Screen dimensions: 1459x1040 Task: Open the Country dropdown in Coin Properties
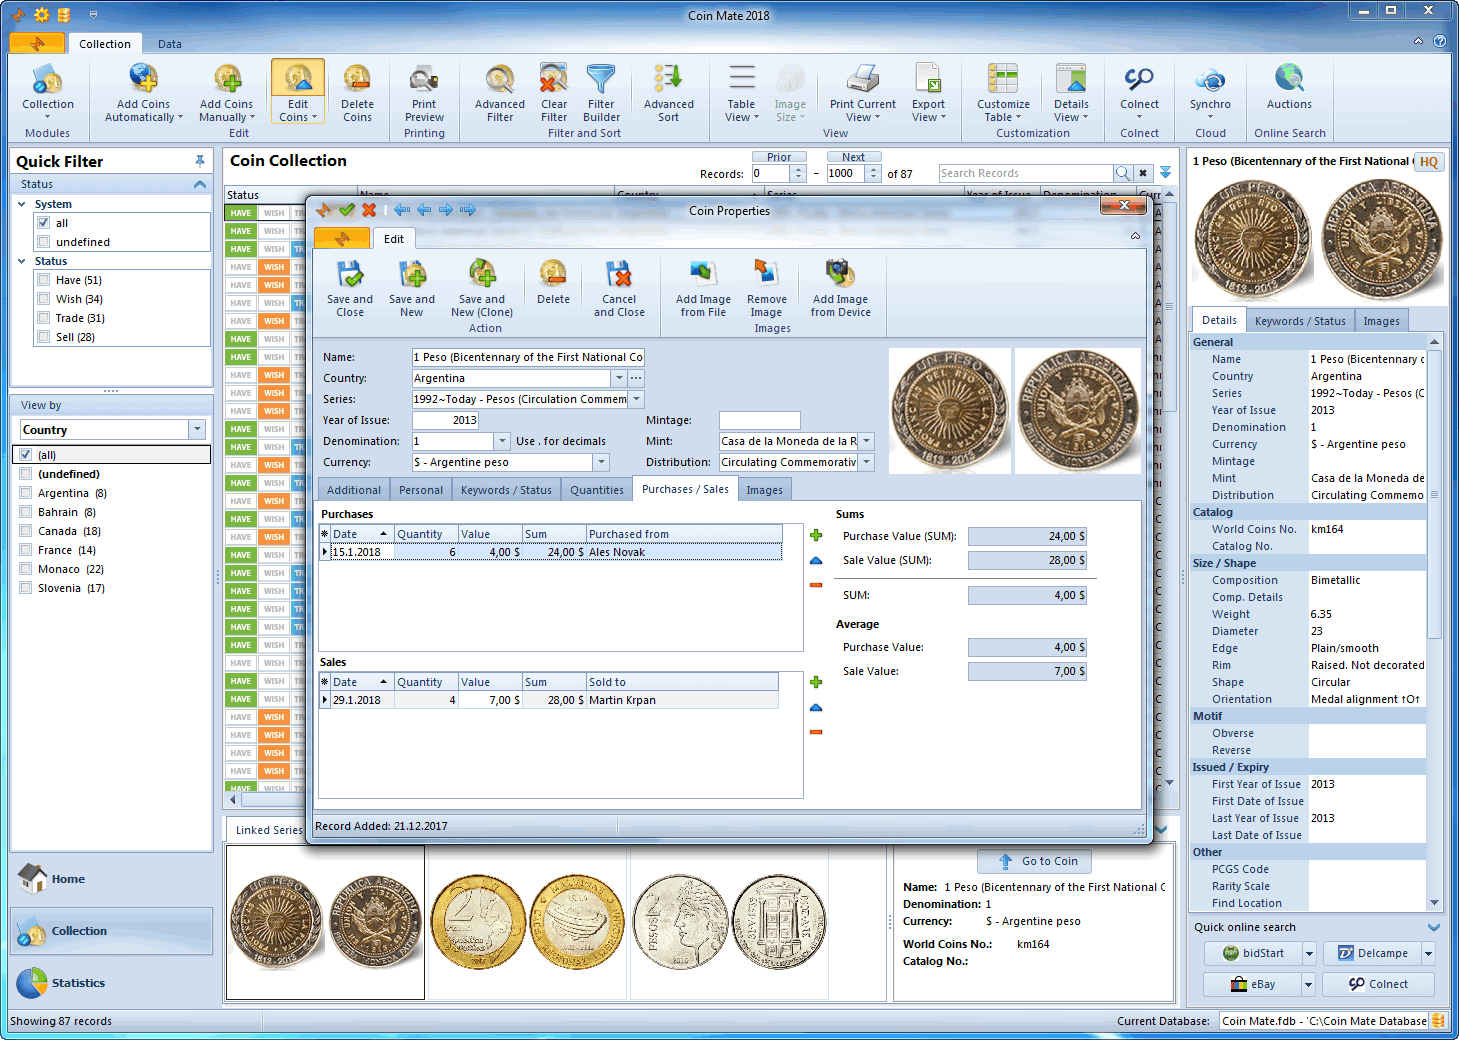(619, 378)
